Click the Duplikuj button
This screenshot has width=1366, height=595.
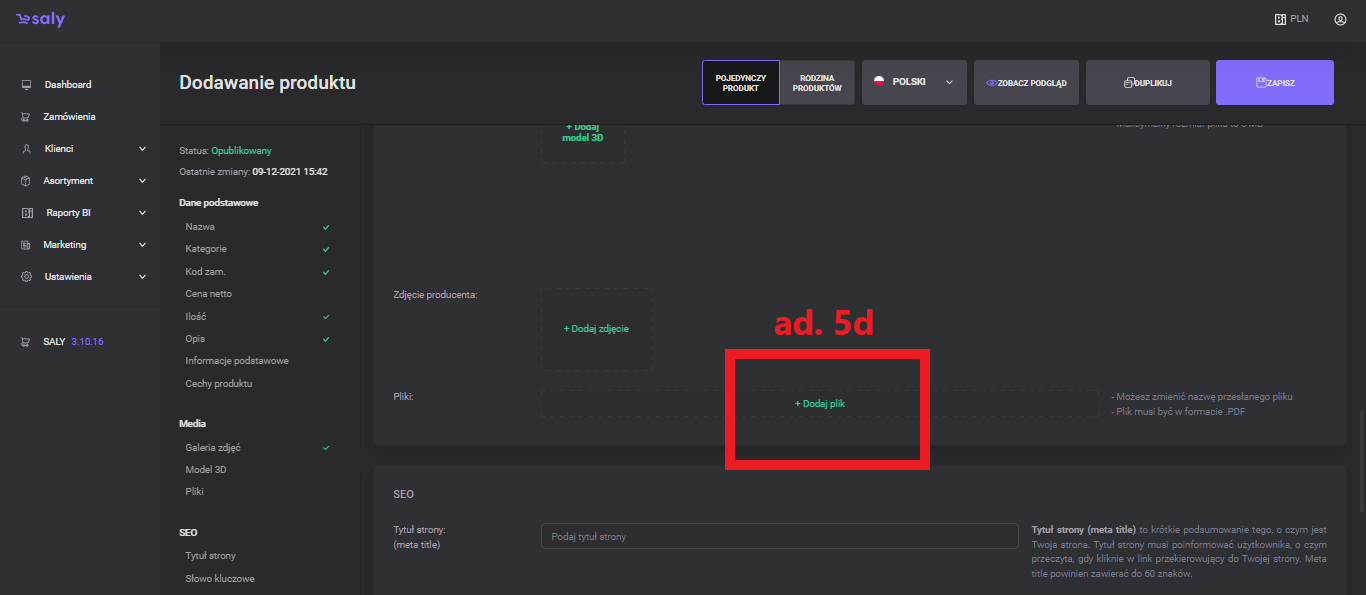coord(1147,83)
